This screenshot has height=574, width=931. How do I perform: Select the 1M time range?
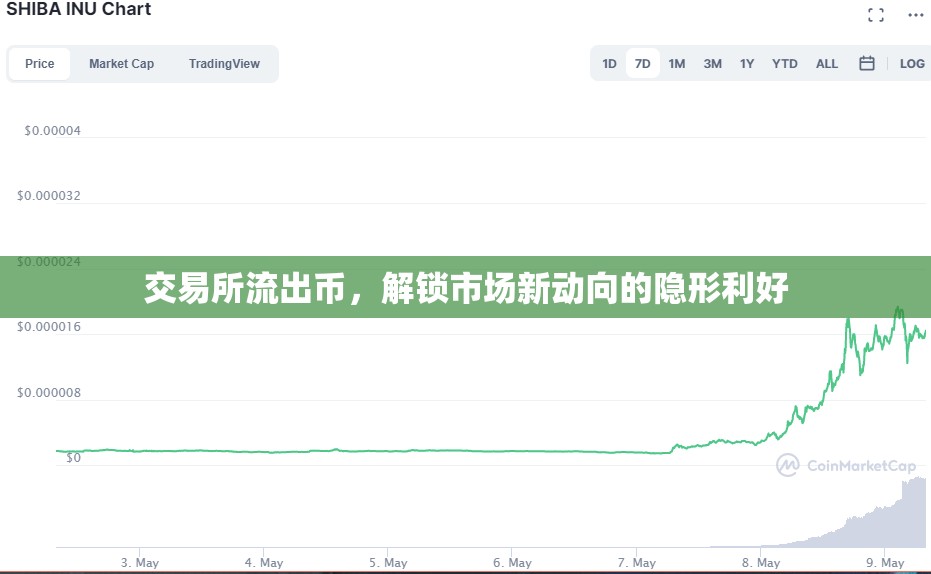[677, 64]
